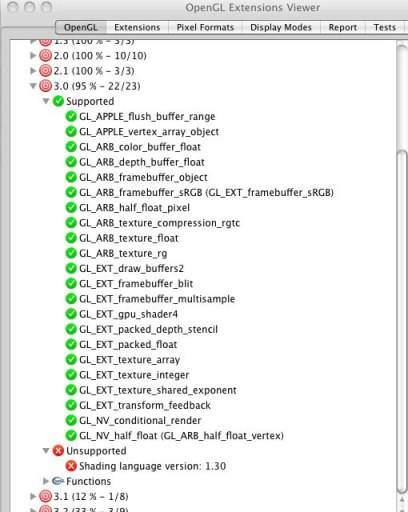Select the GL_EXT_texture_array row
Image resolution: width=408 pixels, height=512 pixels.
tap(129, 360)
